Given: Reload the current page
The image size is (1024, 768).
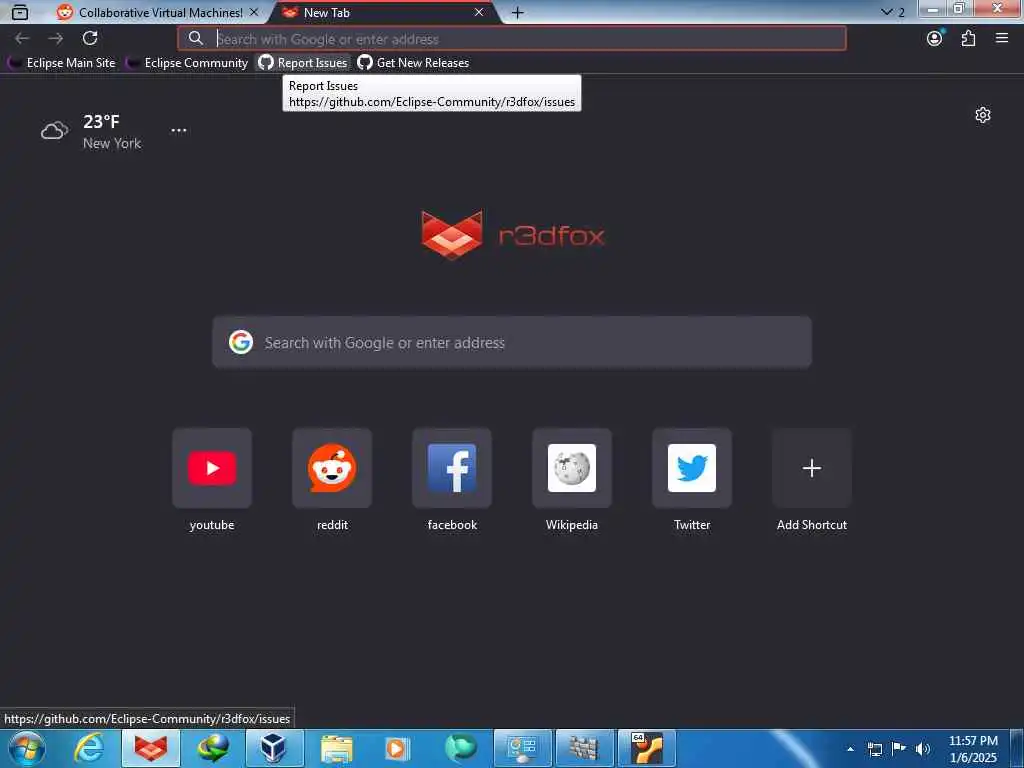Looking at the screenshot, I should point(90,39).
